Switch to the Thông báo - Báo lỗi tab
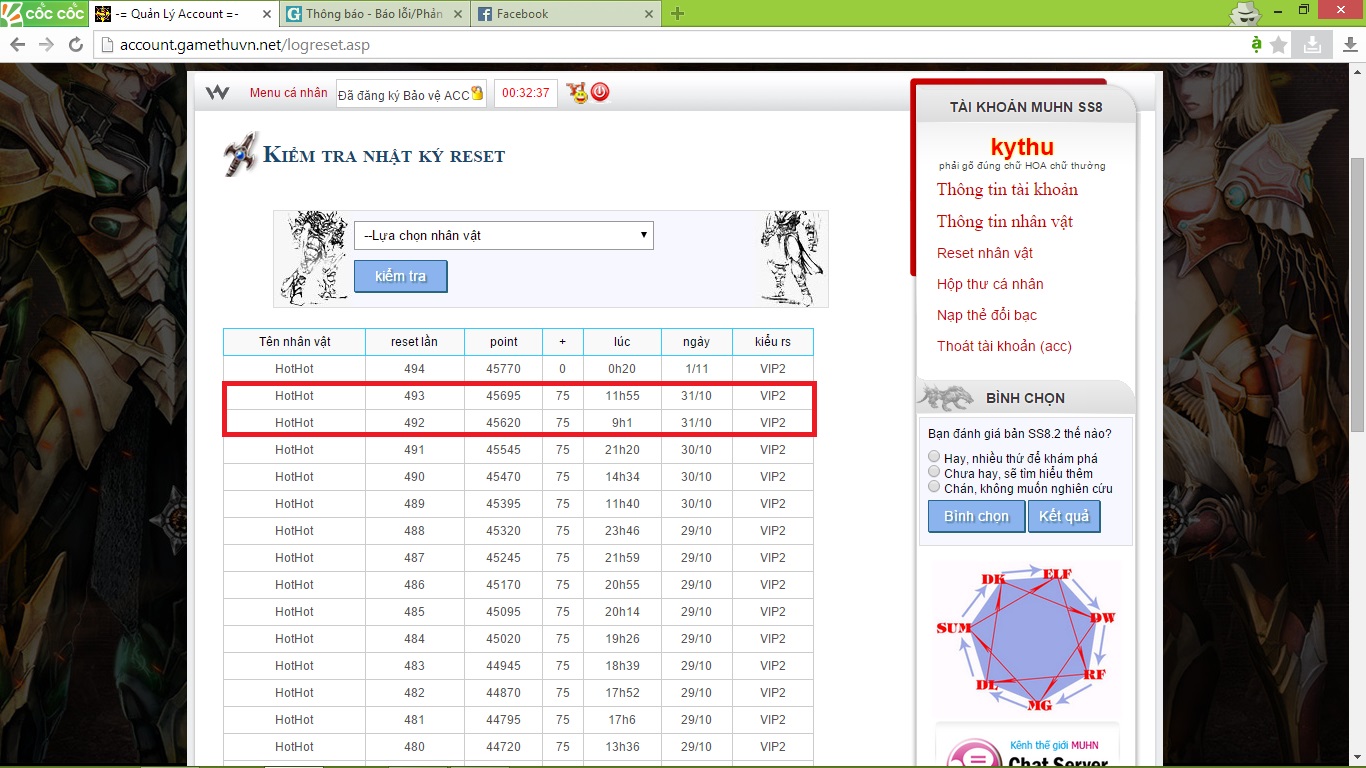The image size is (1366, 768). (x=375, y=14)
